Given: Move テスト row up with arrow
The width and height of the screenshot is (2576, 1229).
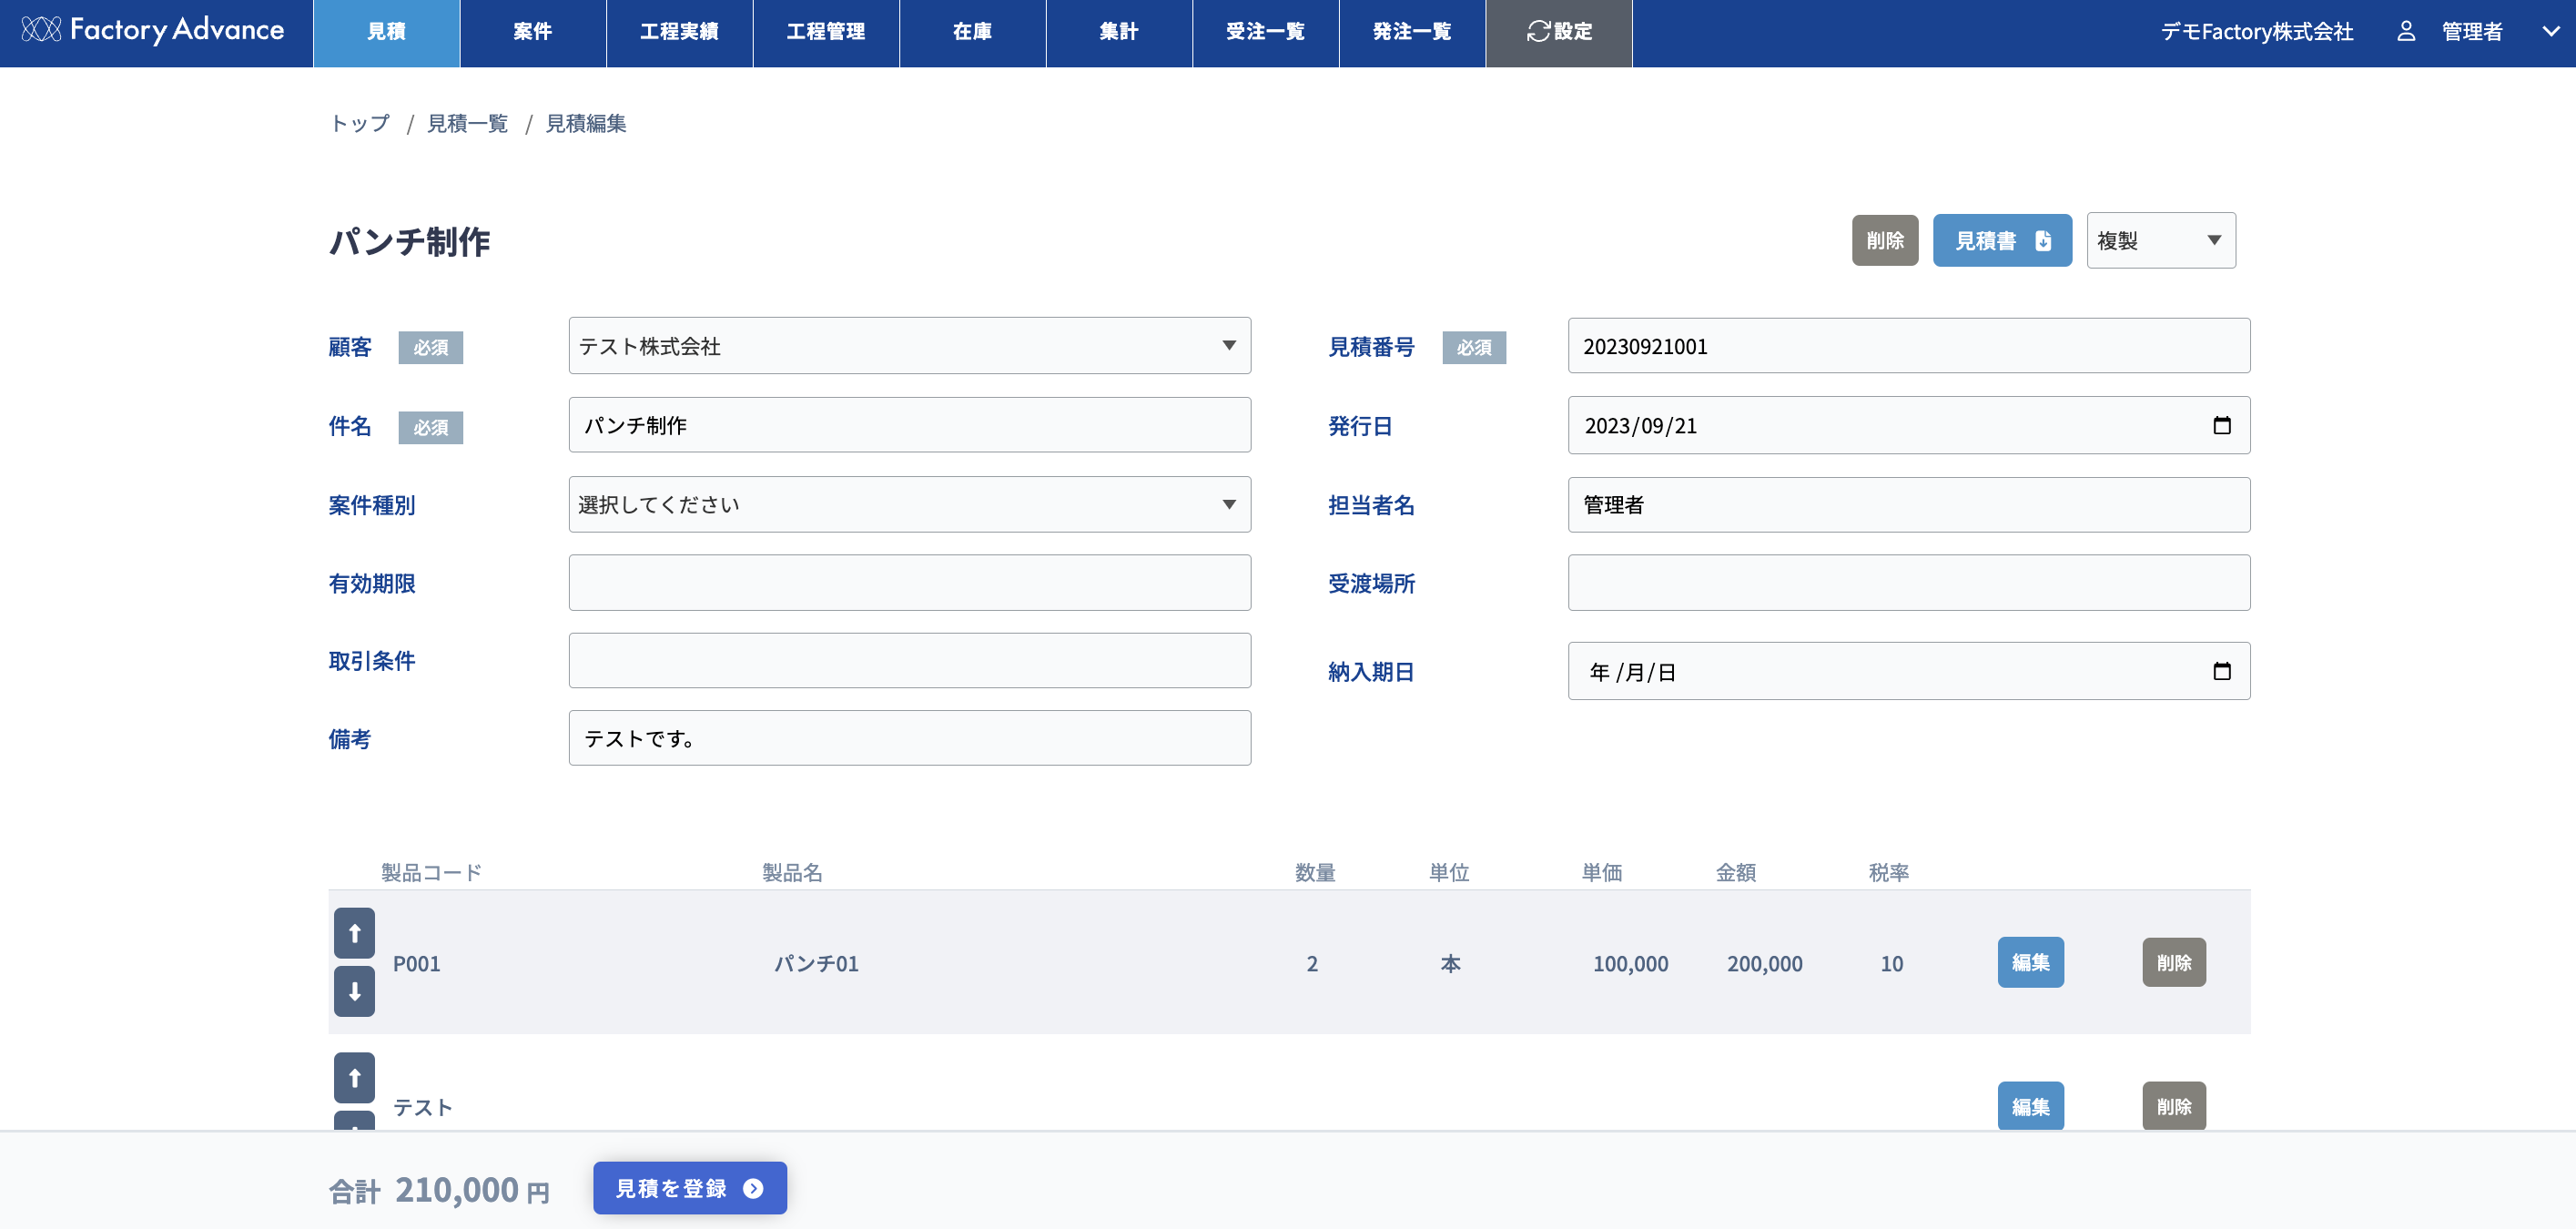Looking at the screenshot, I should pyautogui.click(x=354, y=1077).
